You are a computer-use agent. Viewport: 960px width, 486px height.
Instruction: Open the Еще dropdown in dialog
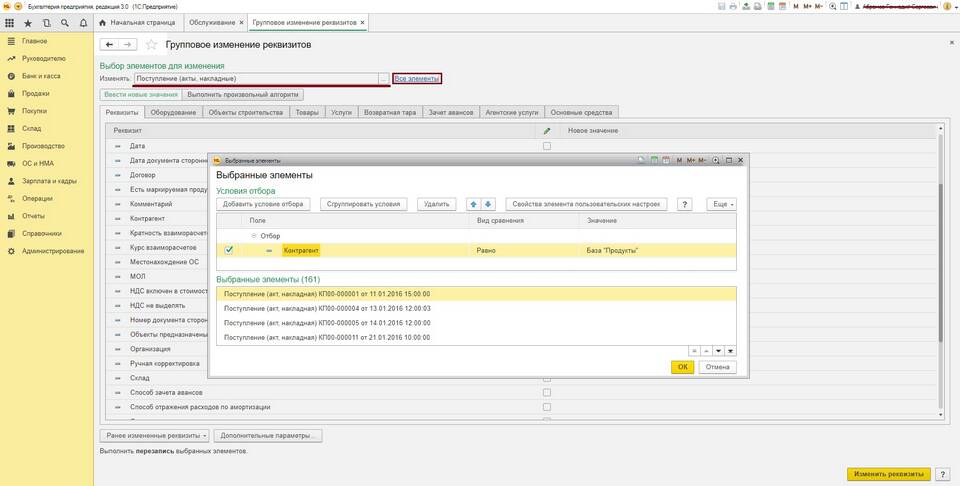click(721, 204)
